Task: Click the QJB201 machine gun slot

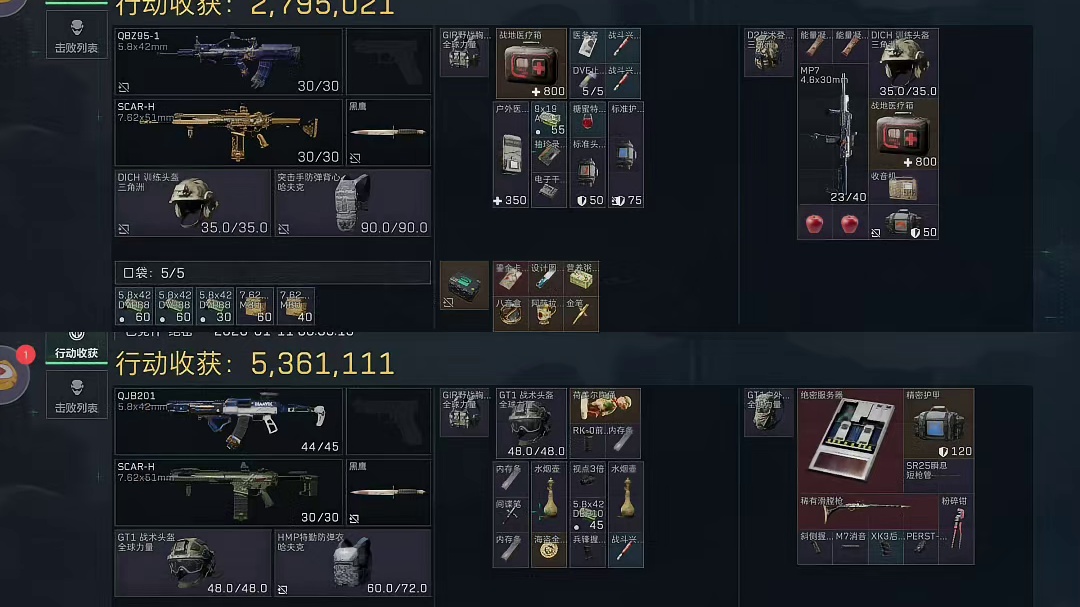Action: [229, 422]
